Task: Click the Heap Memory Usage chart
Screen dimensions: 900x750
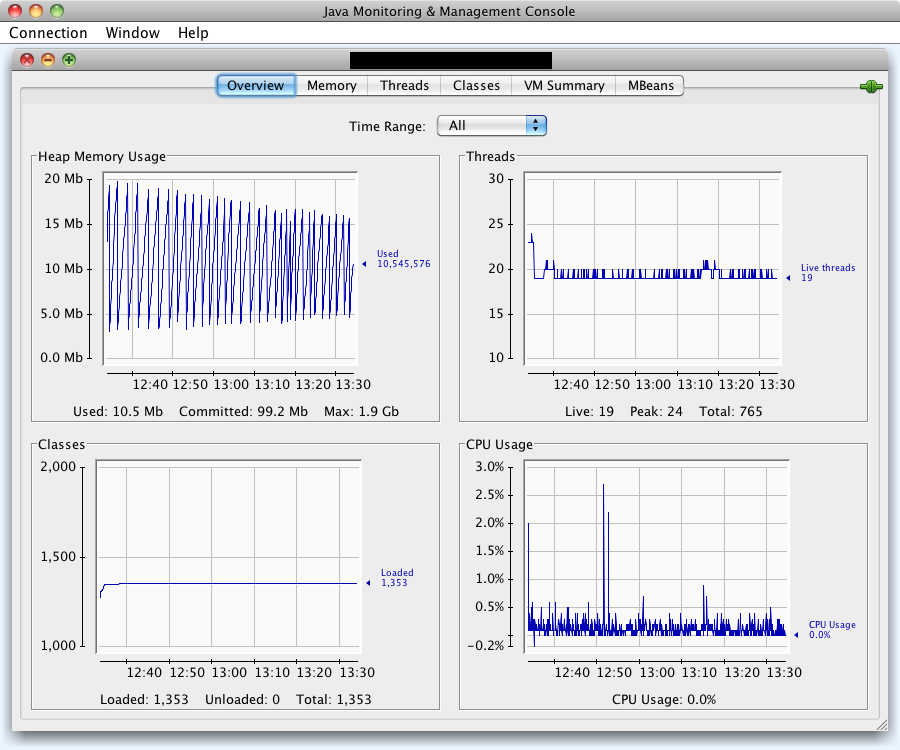Action: click(x=230, y=268)
